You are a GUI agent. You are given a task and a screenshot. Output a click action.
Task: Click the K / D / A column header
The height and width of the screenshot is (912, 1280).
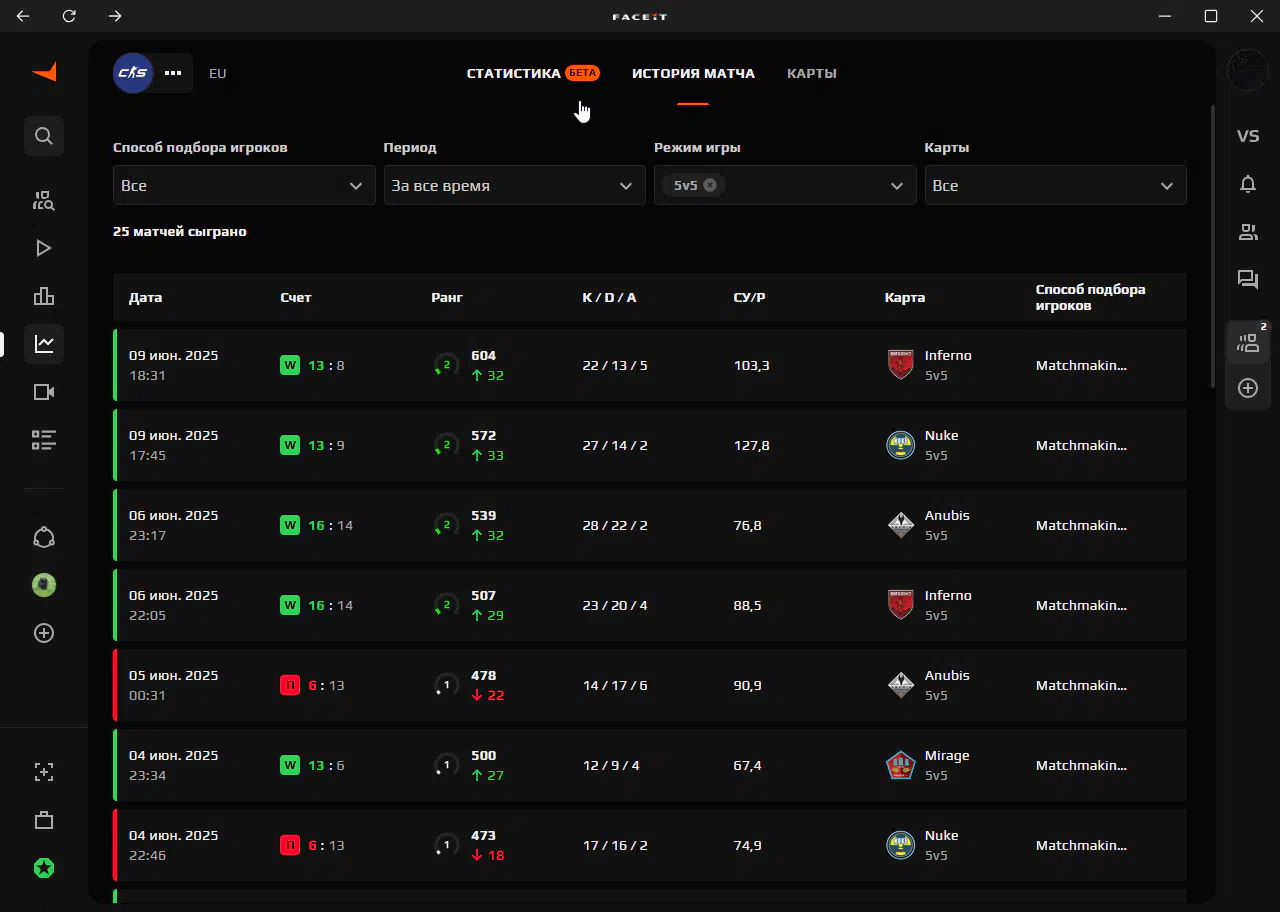pos(609,297)
